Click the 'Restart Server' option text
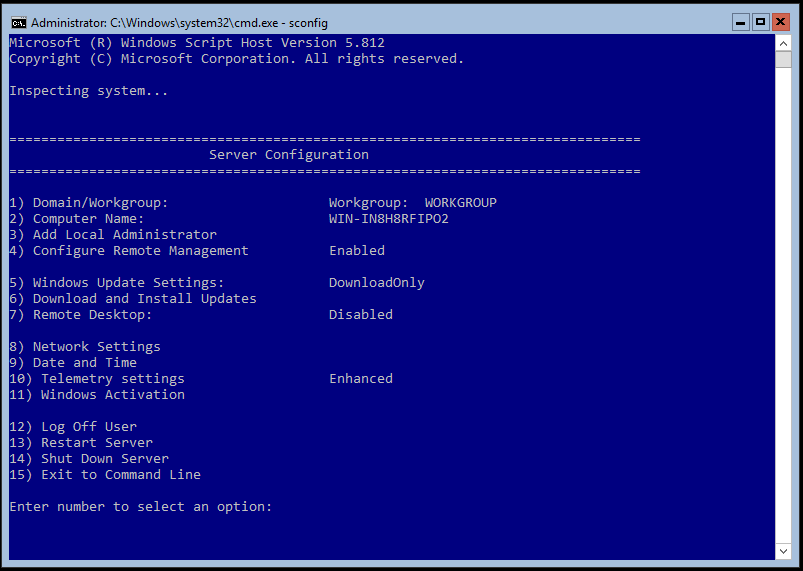Viewport: 803px width, 571px height. [96, 443]
